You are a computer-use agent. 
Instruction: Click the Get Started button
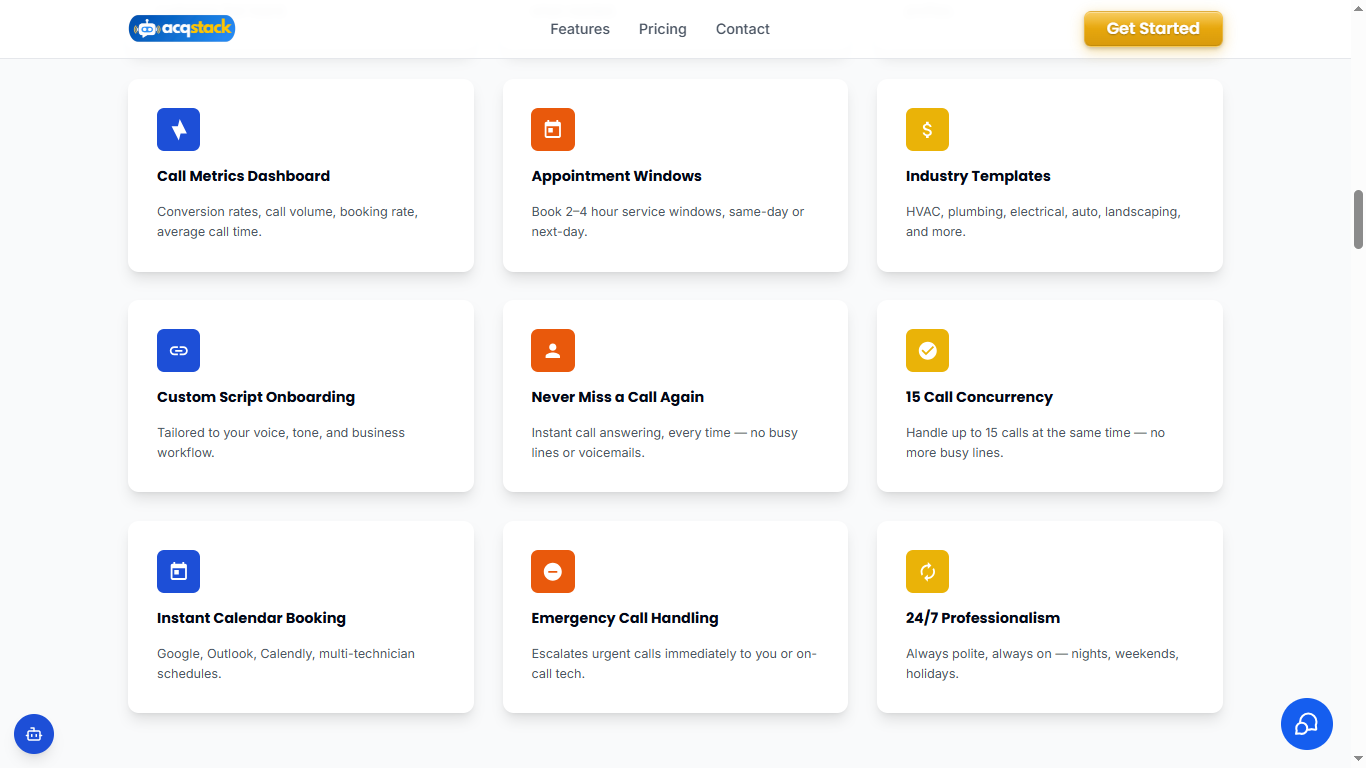[1152, 29]
